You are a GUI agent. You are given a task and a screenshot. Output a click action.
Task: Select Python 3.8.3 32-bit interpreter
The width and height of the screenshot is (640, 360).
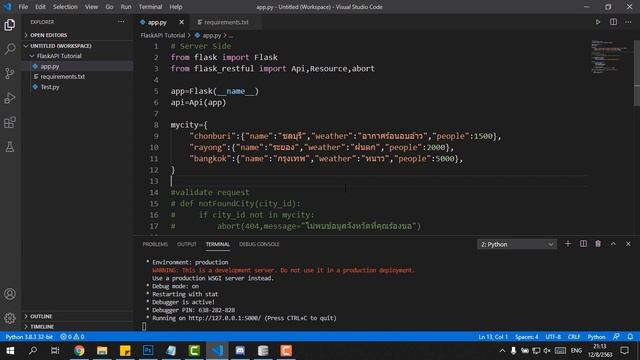point(29,337)
